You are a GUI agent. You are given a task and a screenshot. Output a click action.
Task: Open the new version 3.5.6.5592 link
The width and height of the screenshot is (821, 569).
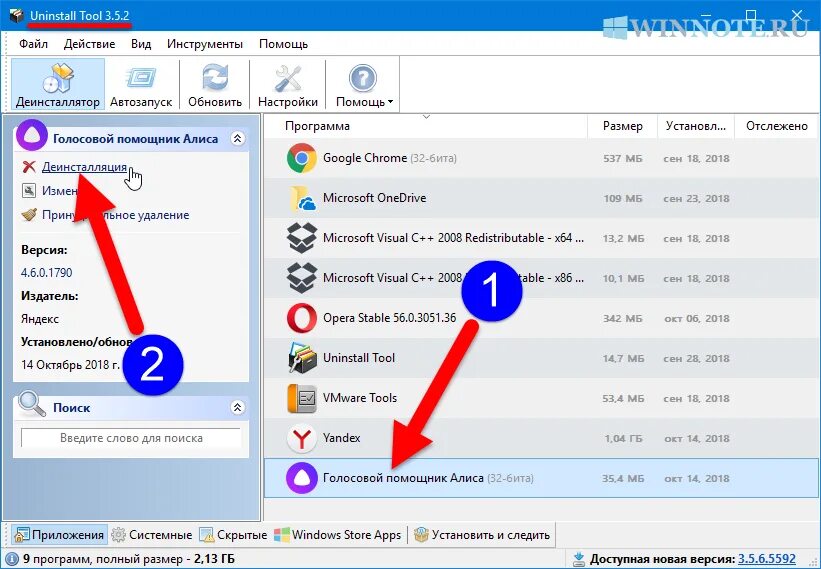pyautogui.click(x=767, y=559)
